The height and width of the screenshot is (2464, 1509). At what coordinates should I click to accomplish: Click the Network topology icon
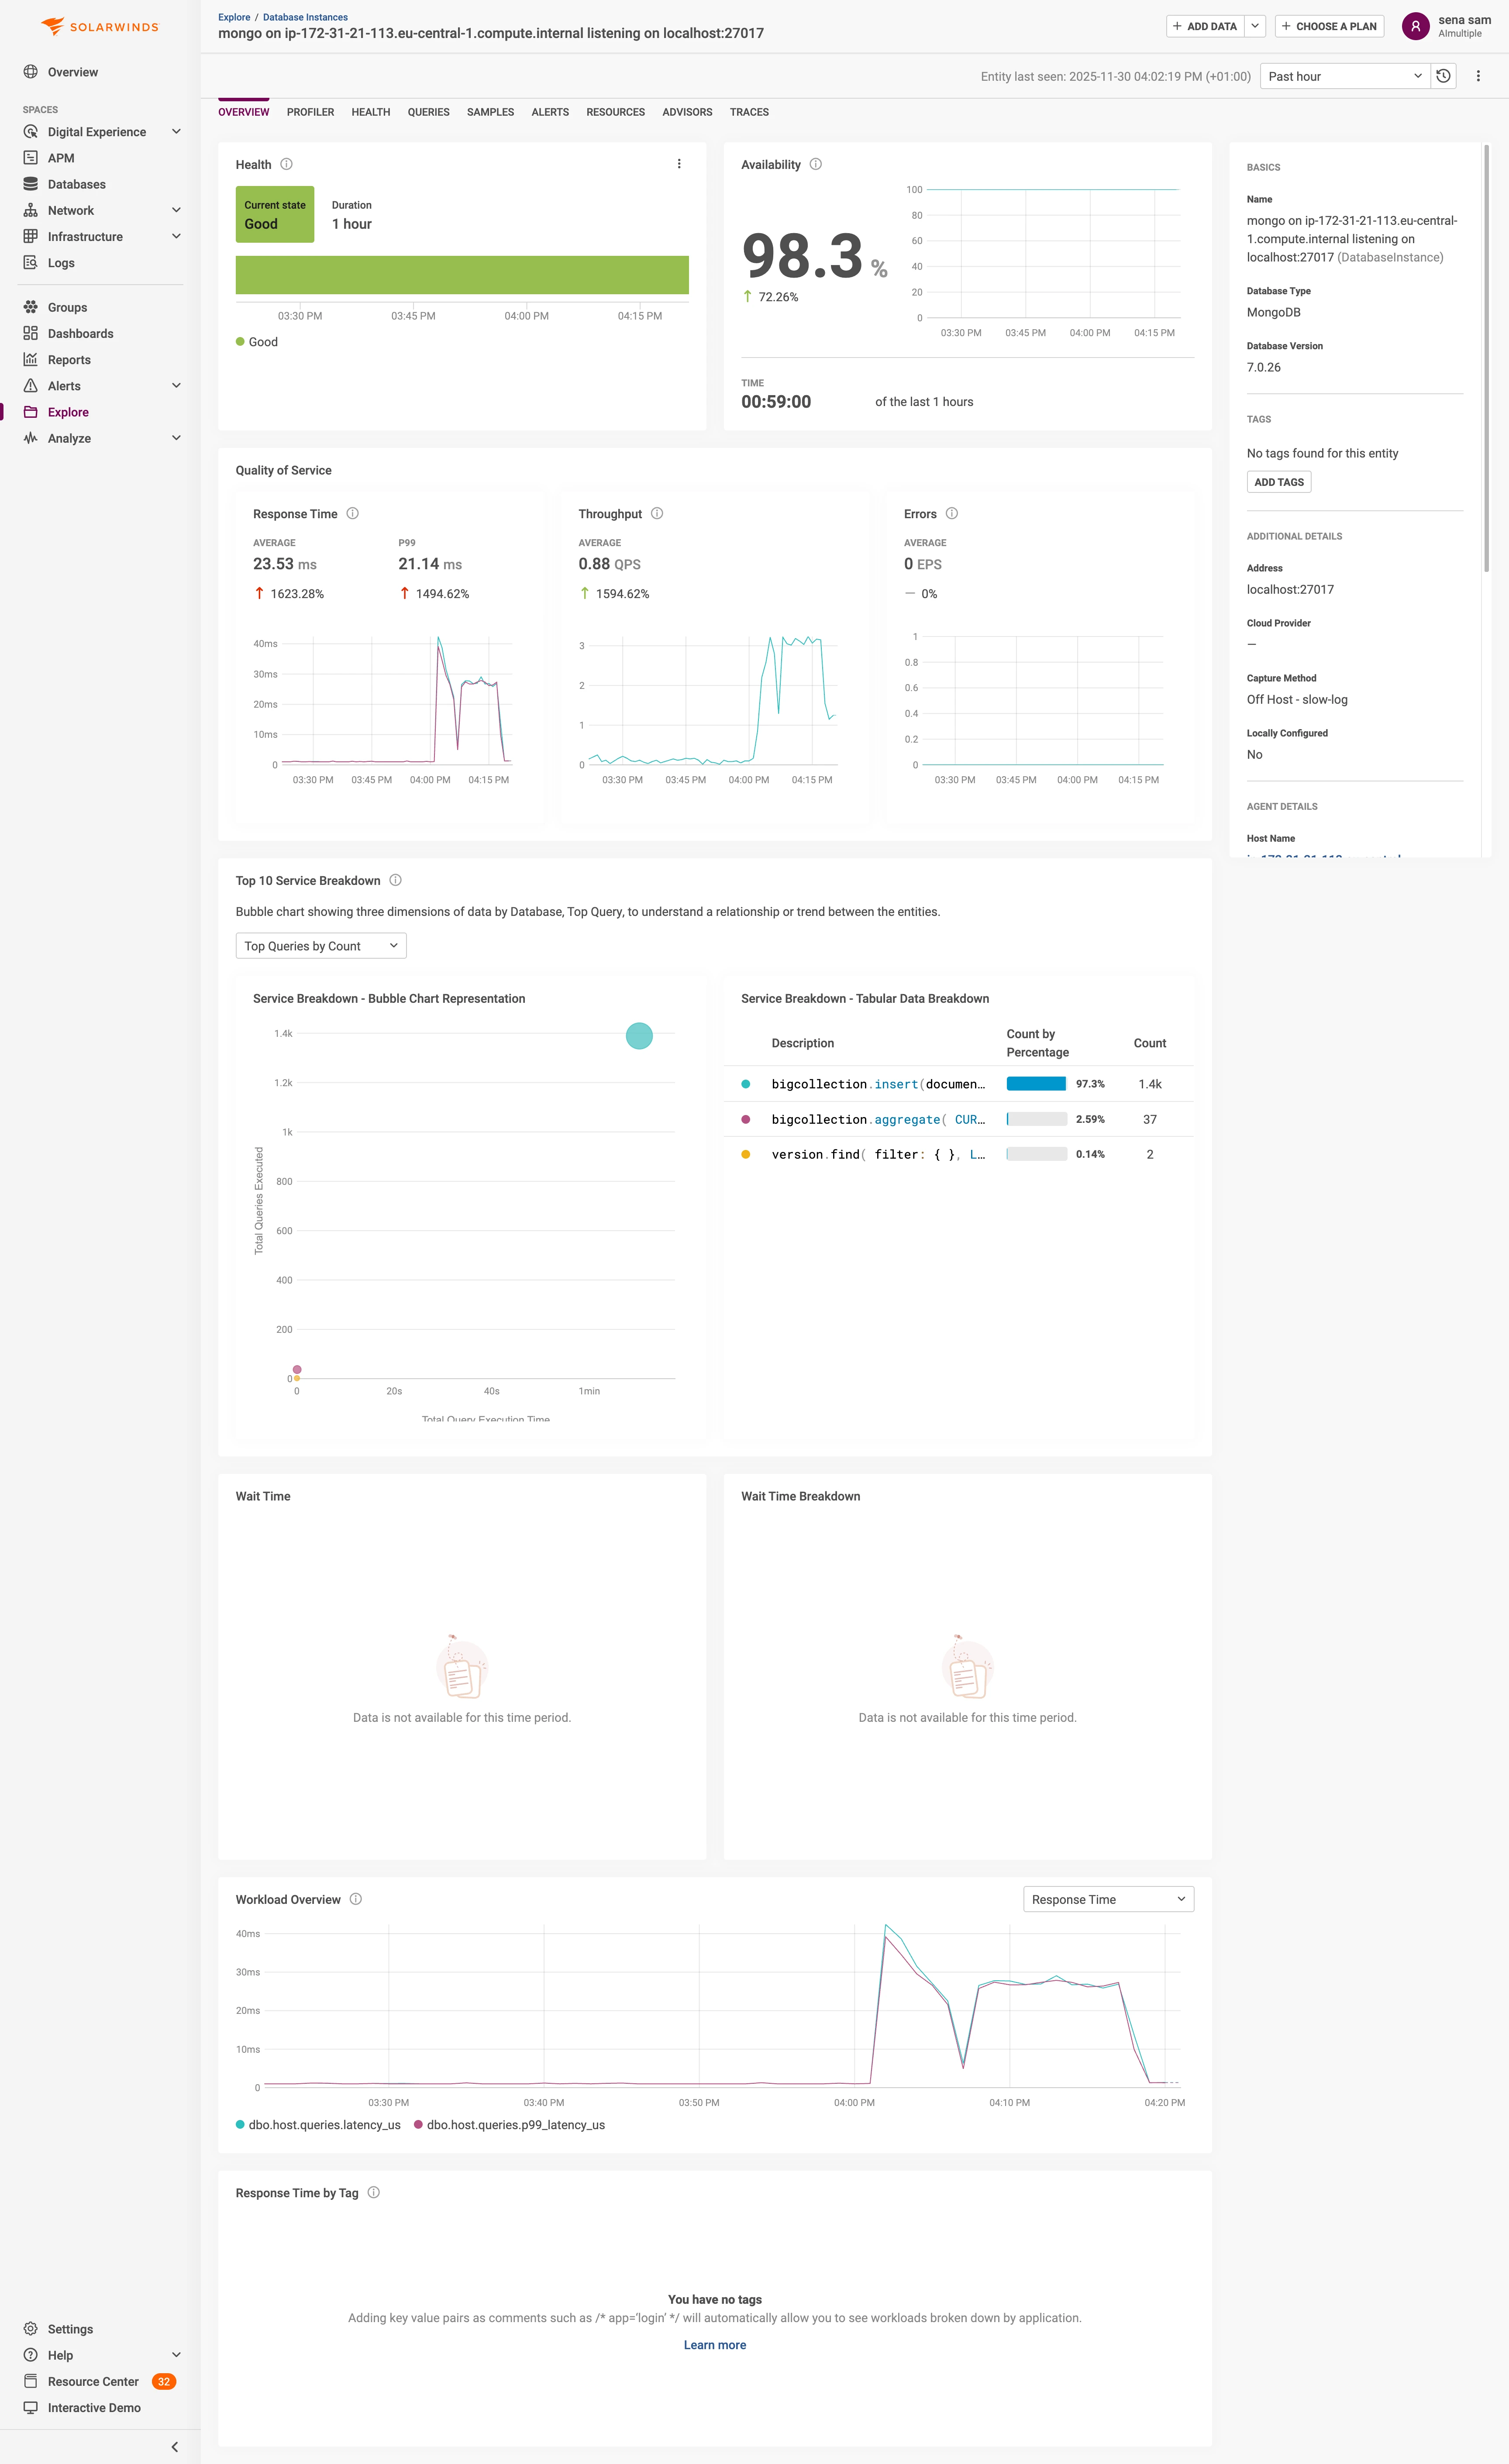[x=31, y=210]
